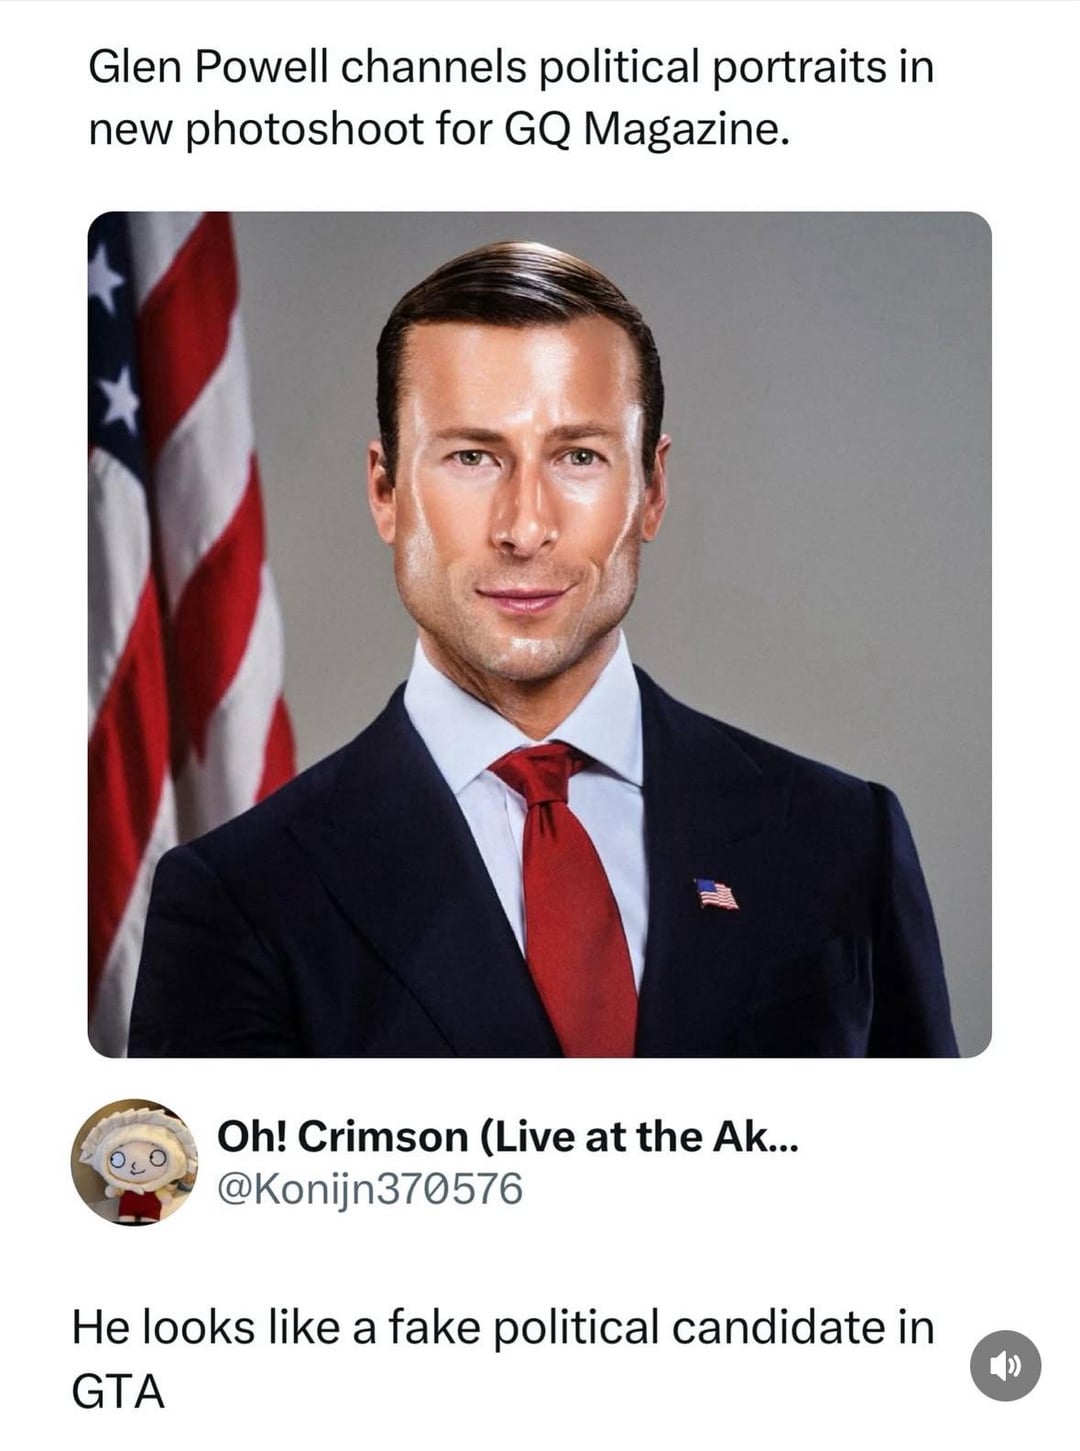This screenshot has height=1451, width=1080.
Task: Click the flag lapel pin on the suit
Action: pos(716,894)
